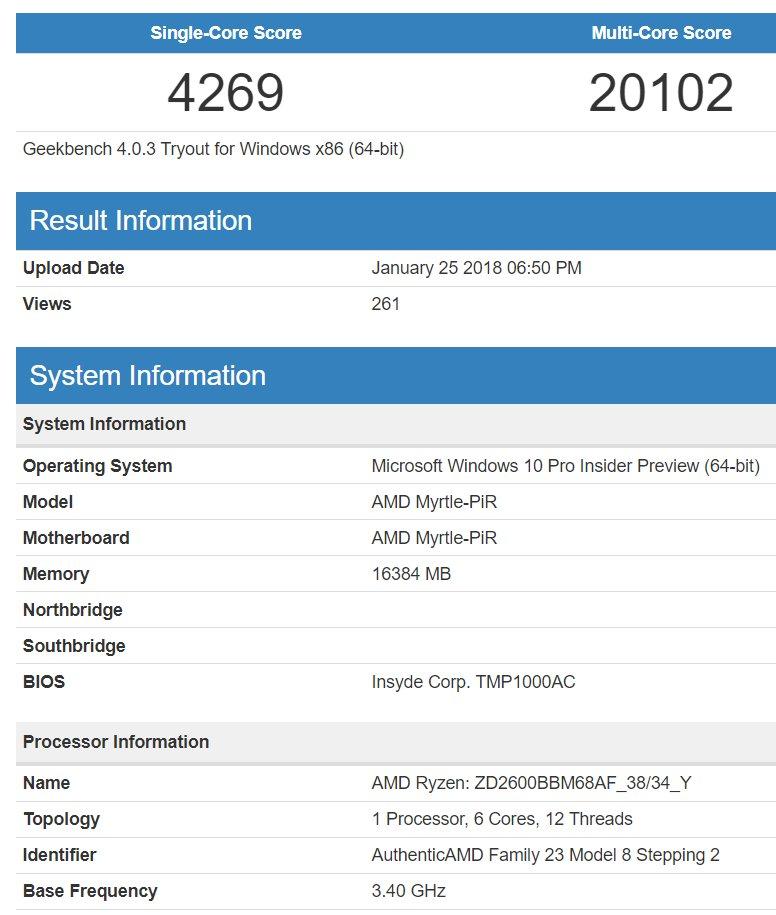This screenshot has height=915, width=776.
Task: Click the processor name AMD Ryzen ZD2600BBM68AF
Action: pos(531,783)
